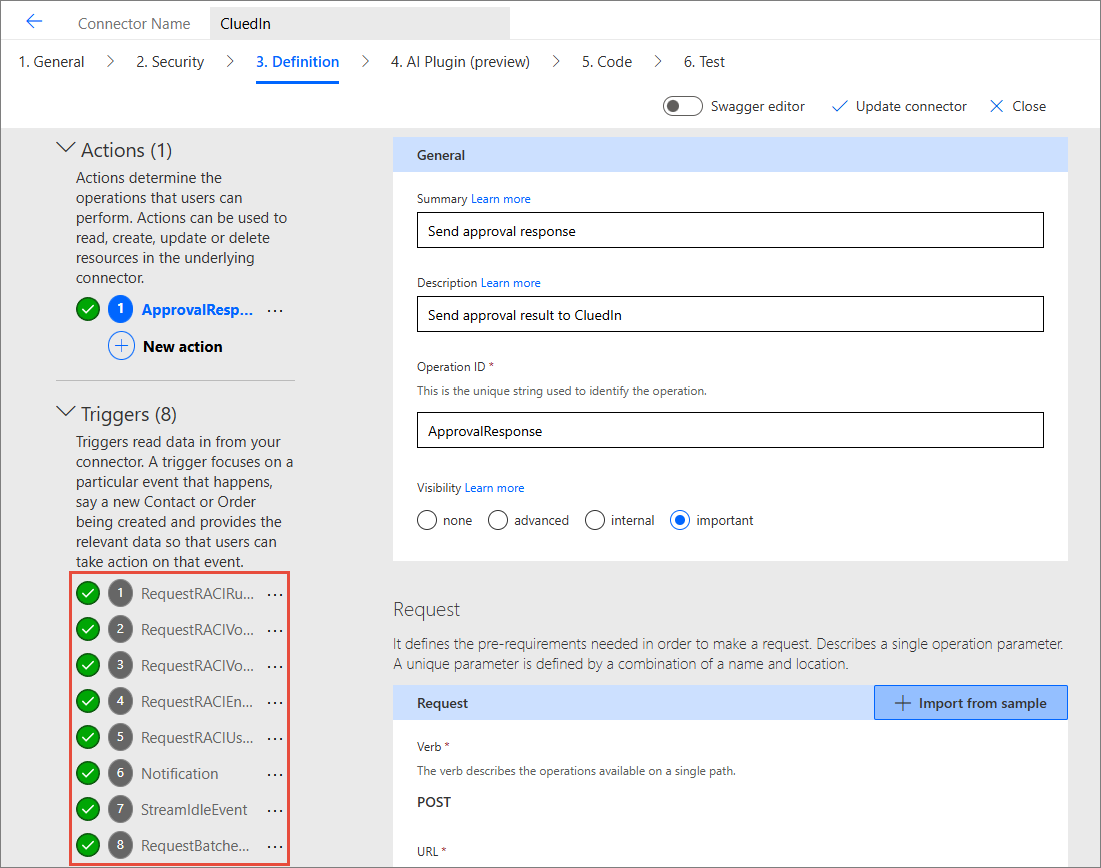Go to the 5. Code step
The height and width of the screenshot is (868, 1101).
tap(607, 62)
